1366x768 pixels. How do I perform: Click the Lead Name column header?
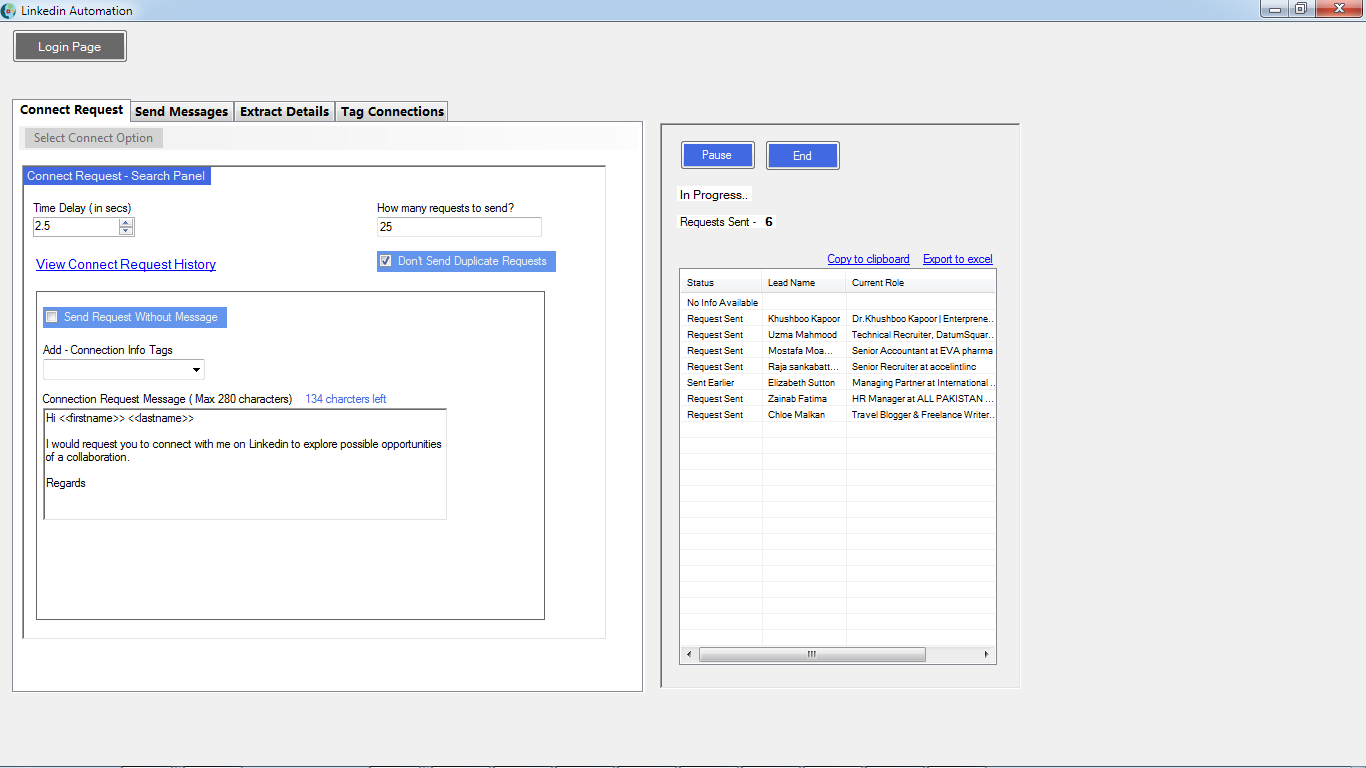click(804, 283)
